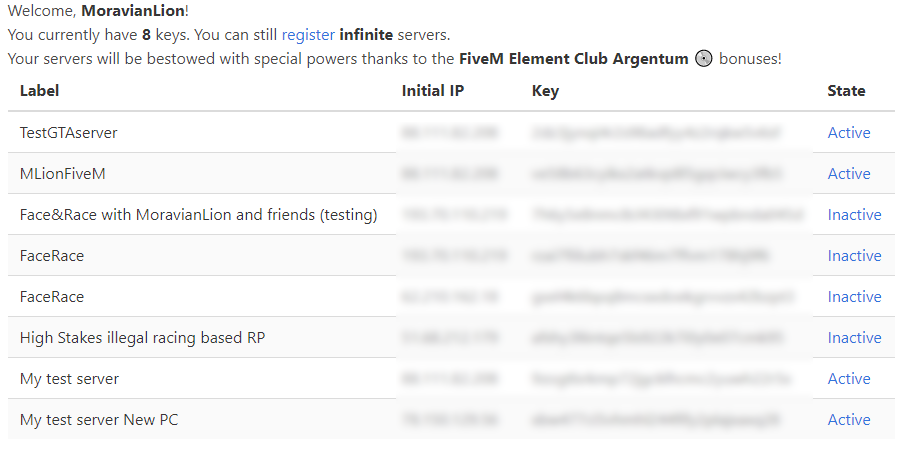Click the Argentum badge icon

pyautogui.click(x=704, y=59)
